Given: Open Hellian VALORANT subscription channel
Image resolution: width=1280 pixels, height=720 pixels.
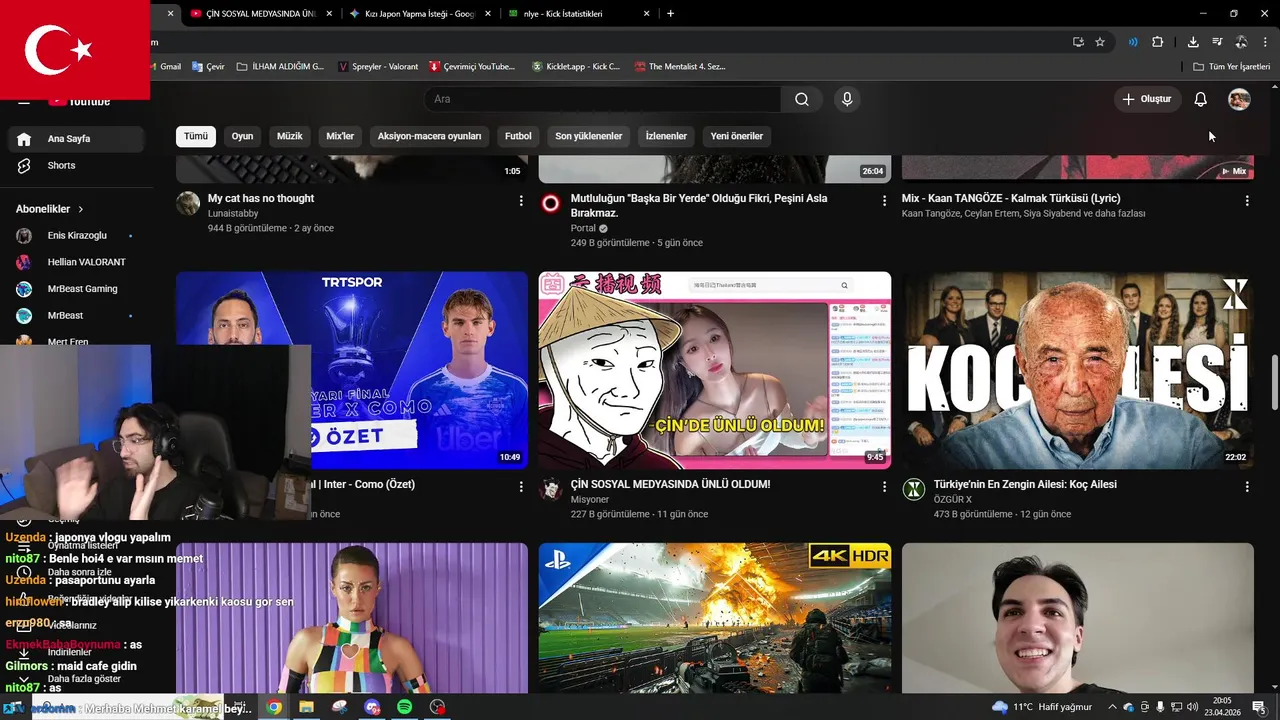Looking at the screenshot, I should (76, 262).
